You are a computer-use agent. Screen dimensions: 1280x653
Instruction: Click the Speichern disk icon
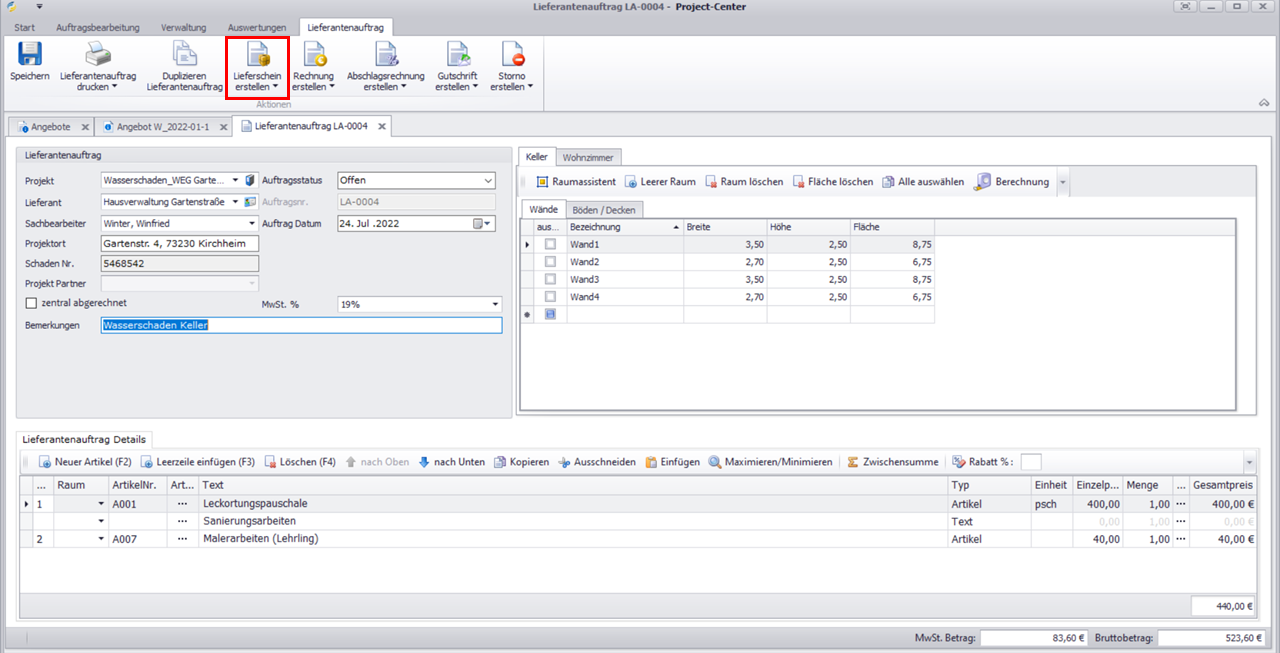(x=29, y=55)
